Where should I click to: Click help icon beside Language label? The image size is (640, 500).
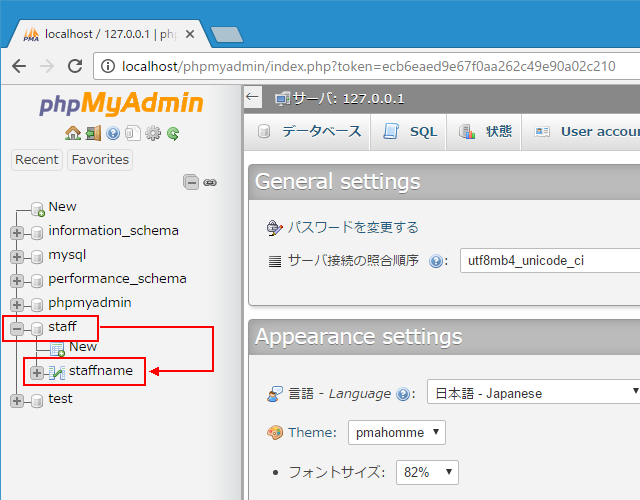coord(403,394)
